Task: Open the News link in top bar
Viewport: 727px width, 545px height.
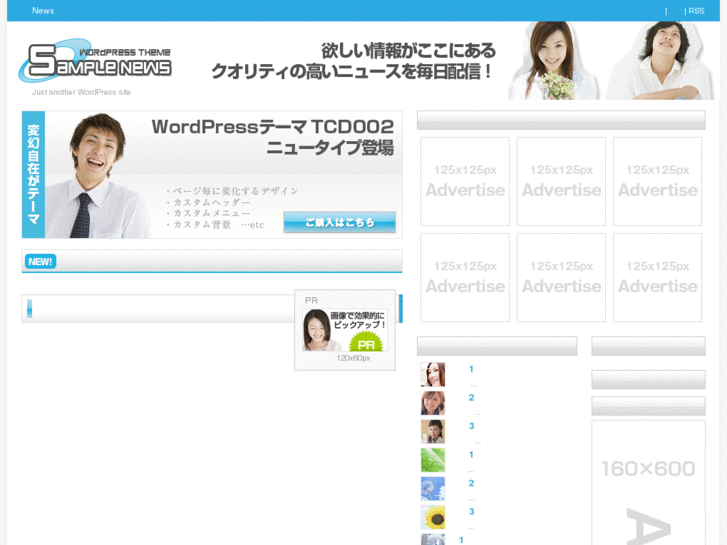Action: click(43, 11)
